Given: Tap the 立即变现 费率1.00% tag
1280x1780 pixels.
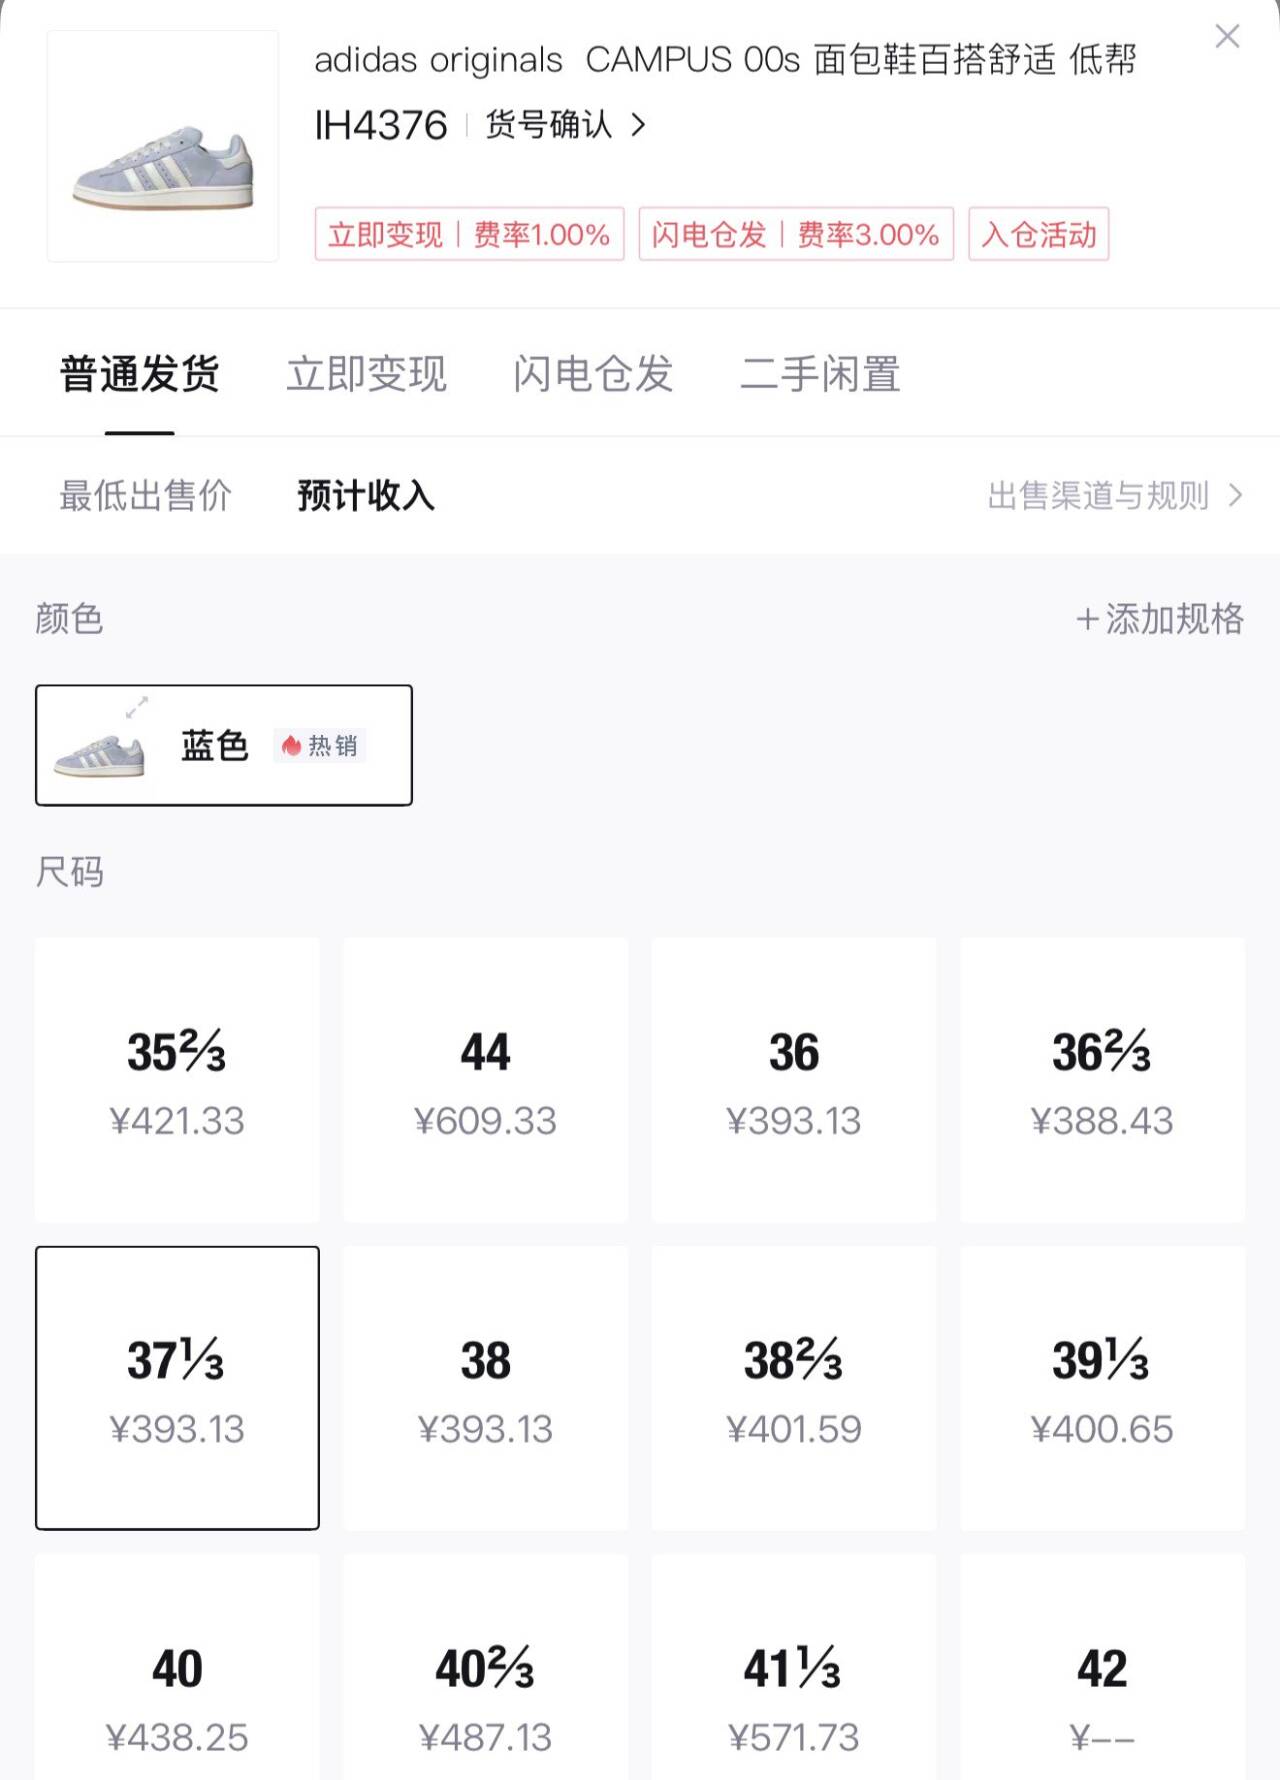Looking at the screenshot, I should [x=469, y=235].
